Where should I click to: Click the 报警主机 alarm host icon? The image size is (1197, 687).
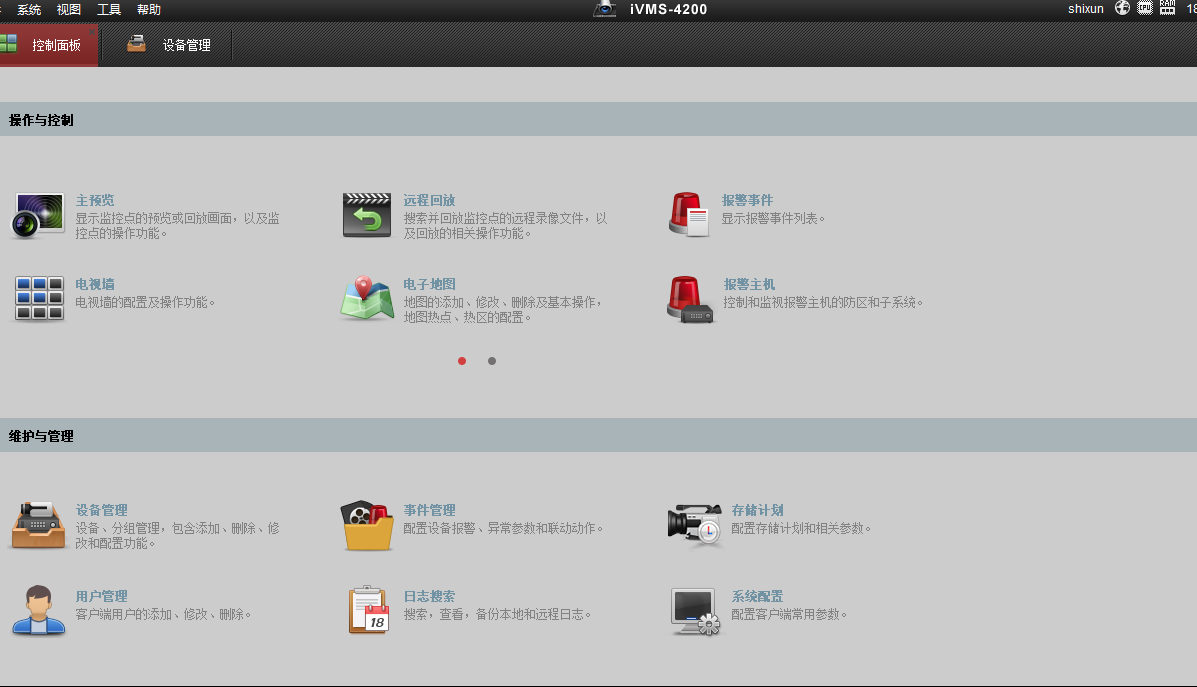click(690, 300)
